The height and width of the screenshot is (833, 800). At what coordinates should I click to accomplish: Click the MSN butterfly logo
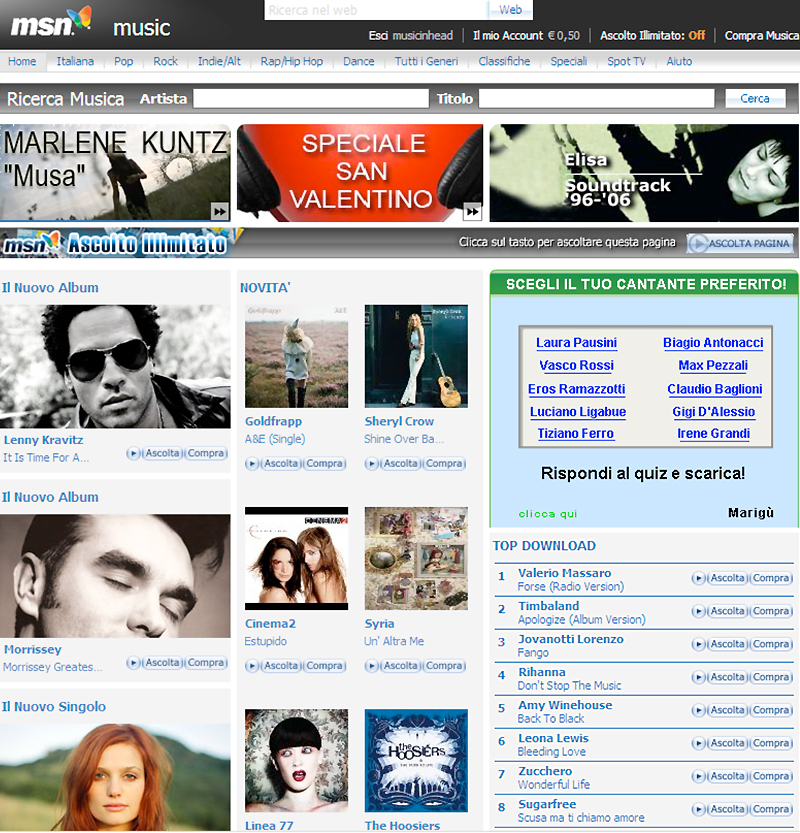pos(52,21)
